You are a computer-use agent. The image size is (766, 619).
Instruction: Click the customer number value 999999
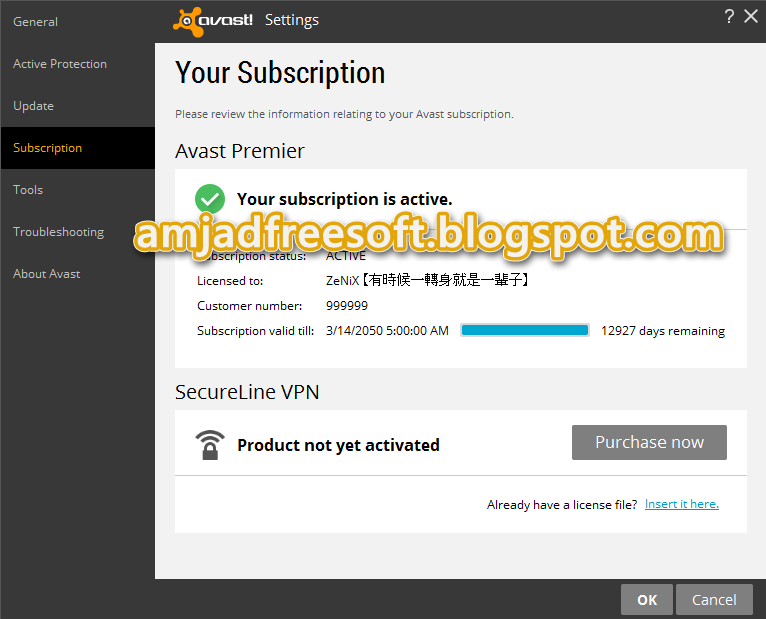coord(347,306)
